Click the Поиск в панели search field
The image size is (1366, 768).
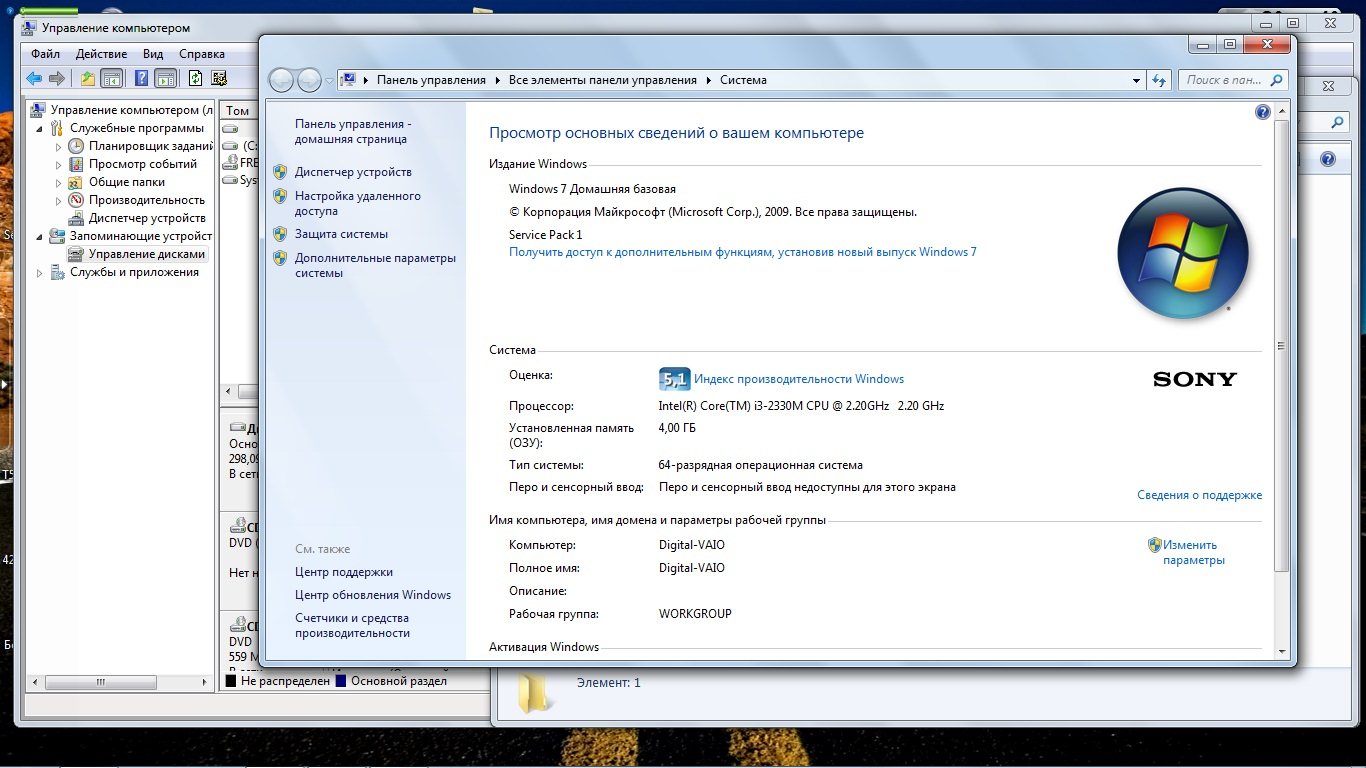click(1225, 80)
